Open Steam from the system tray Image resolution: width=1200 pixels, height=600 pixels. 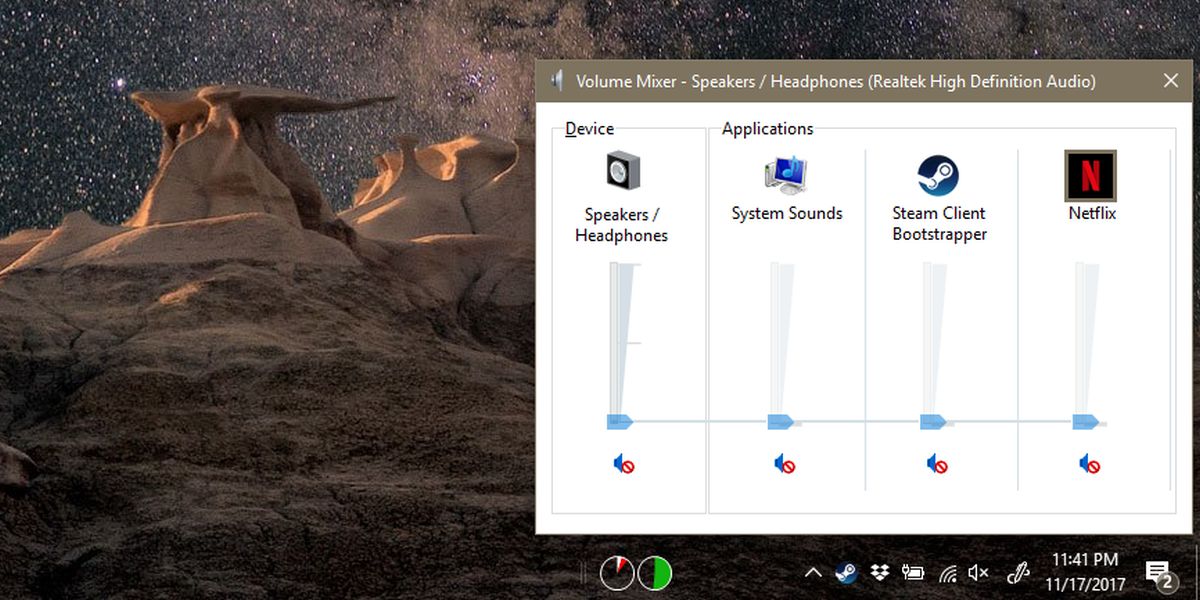(x=847, y=573)
